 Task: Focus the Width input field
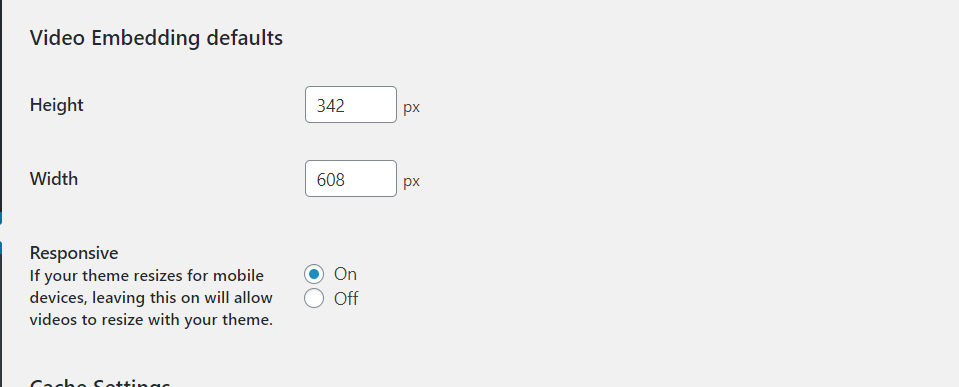point(350,179)
